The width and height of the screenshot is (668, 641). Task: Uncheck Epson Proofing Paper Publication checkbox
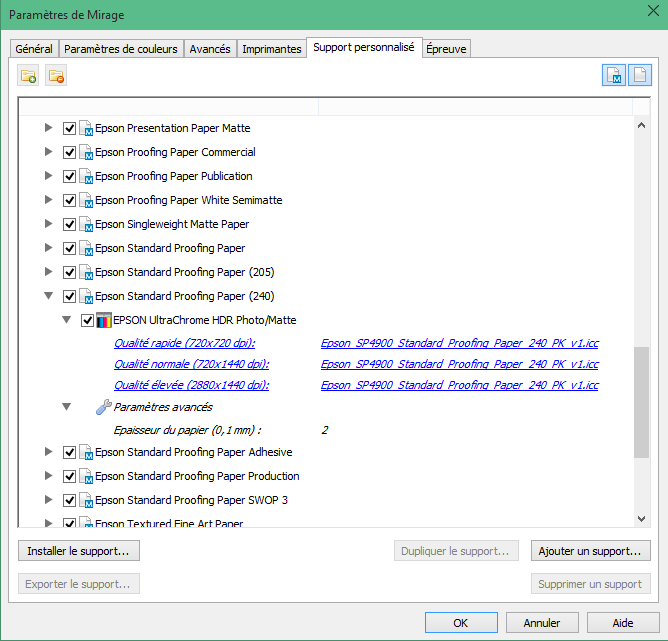(69, 176)
